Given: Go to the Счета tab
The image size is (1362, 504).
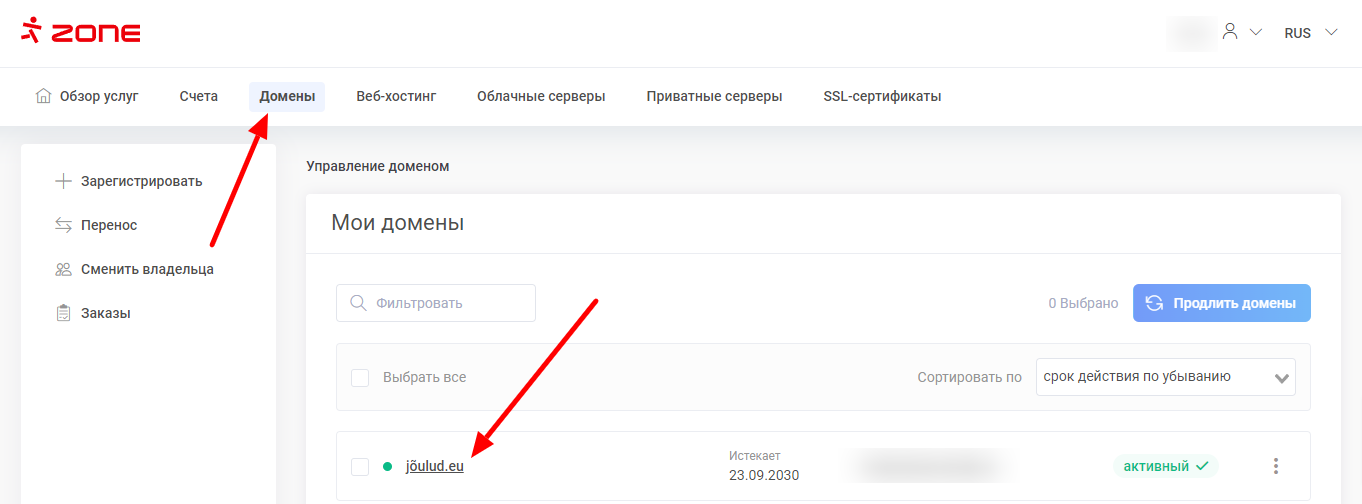Looking at the screenshot, I should [x=199, y=96].
